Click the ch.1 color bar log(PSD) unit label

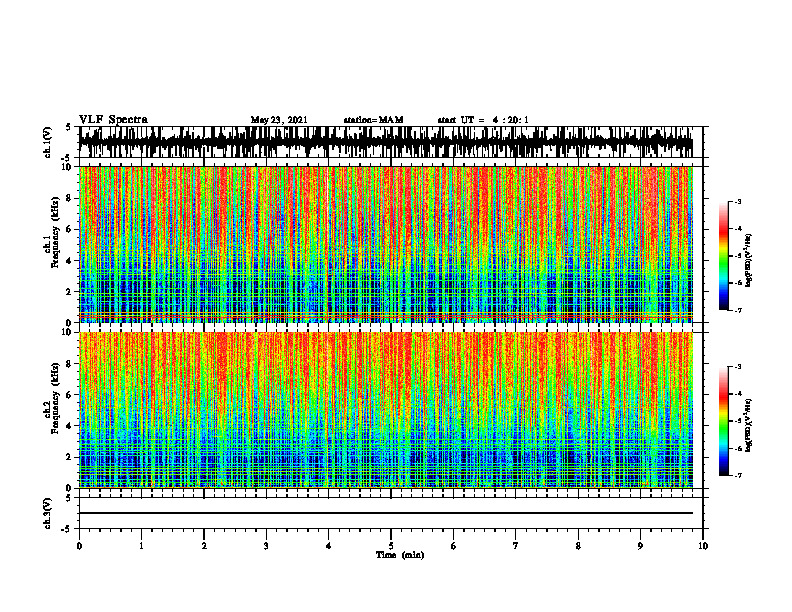coord(749,261)
